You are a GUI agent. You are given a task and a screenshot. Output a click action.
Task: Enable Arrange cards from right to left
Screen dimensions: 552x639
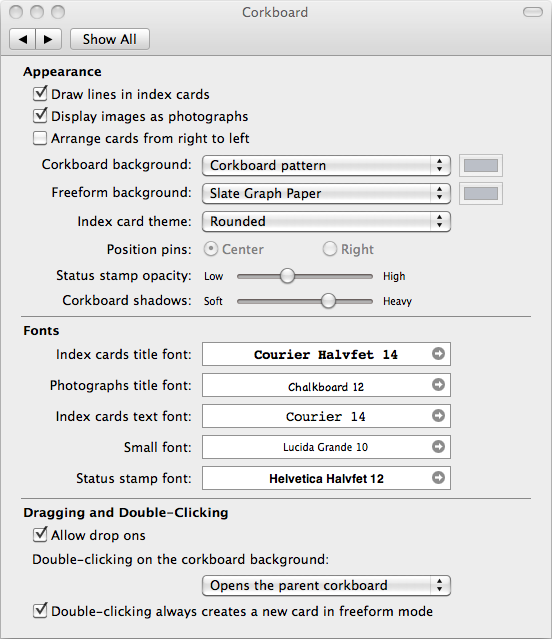pyautogui.click(x=40, y=138)
